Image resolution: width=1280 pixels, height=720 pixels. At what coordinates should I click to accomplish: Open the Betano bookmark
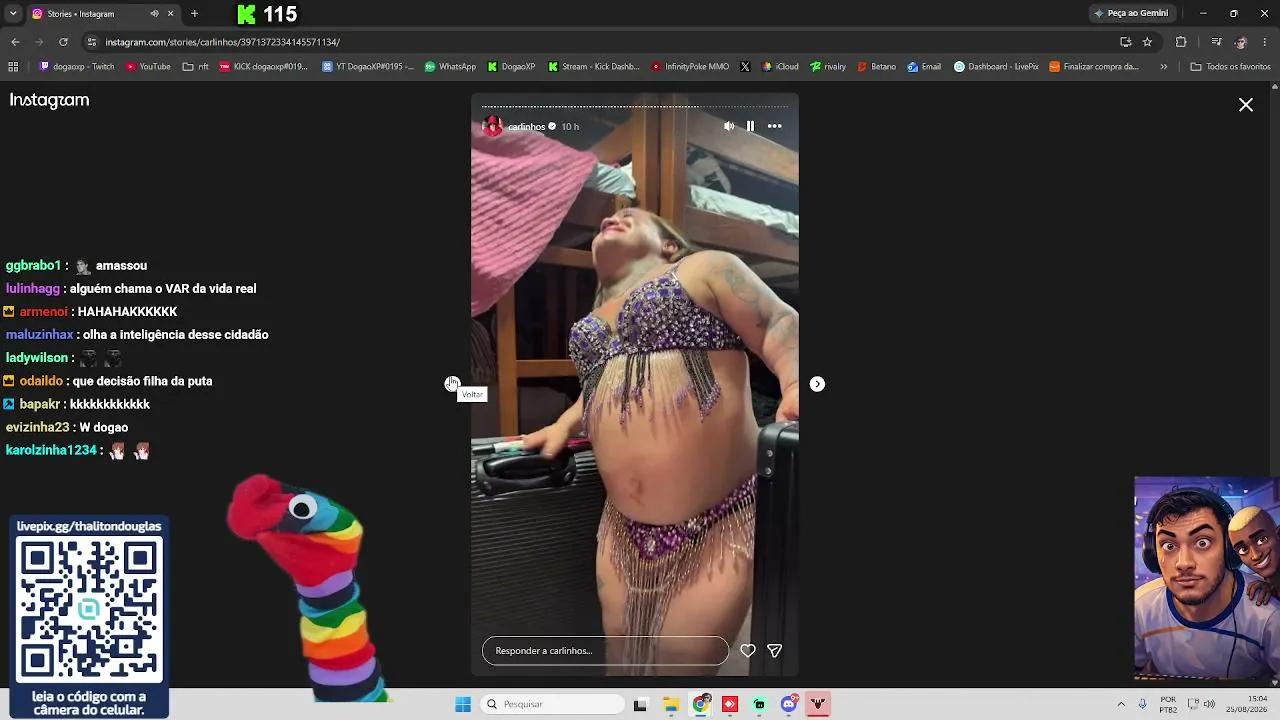(877, 67)
